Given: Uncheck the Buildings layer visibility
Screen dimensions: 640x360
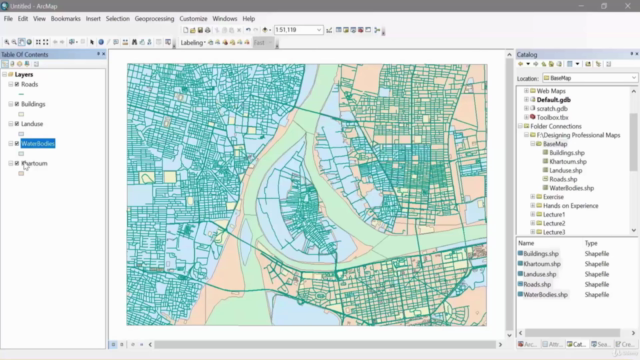Looking at the screenshot, I should coord(17,104).
